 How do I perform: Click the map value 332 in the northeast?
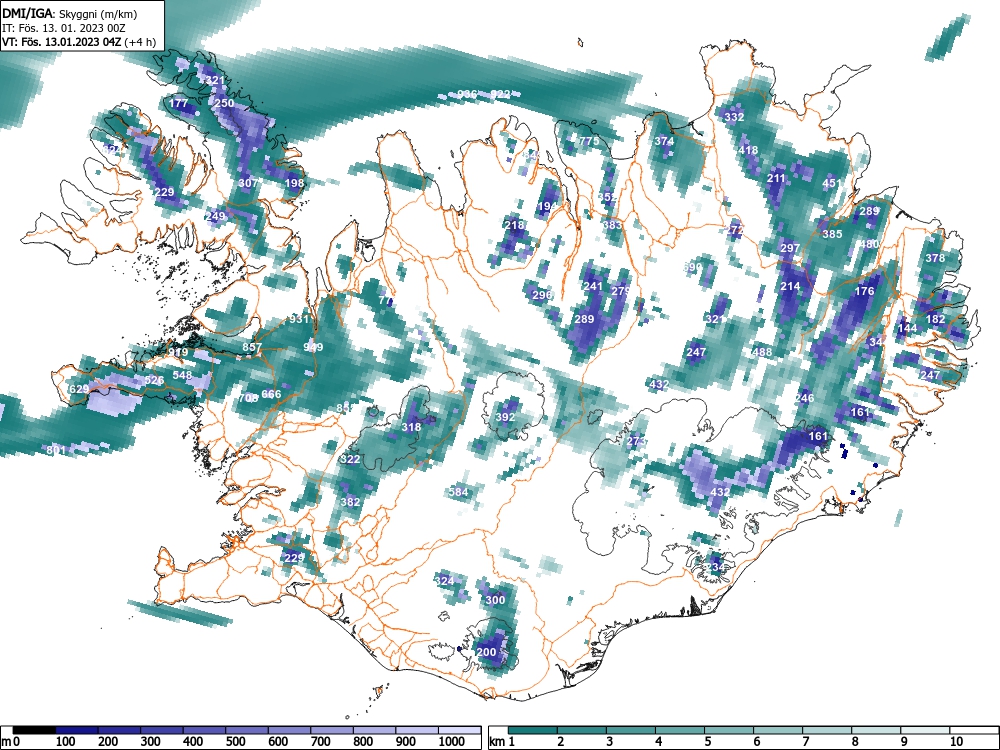tap(734, 117)
